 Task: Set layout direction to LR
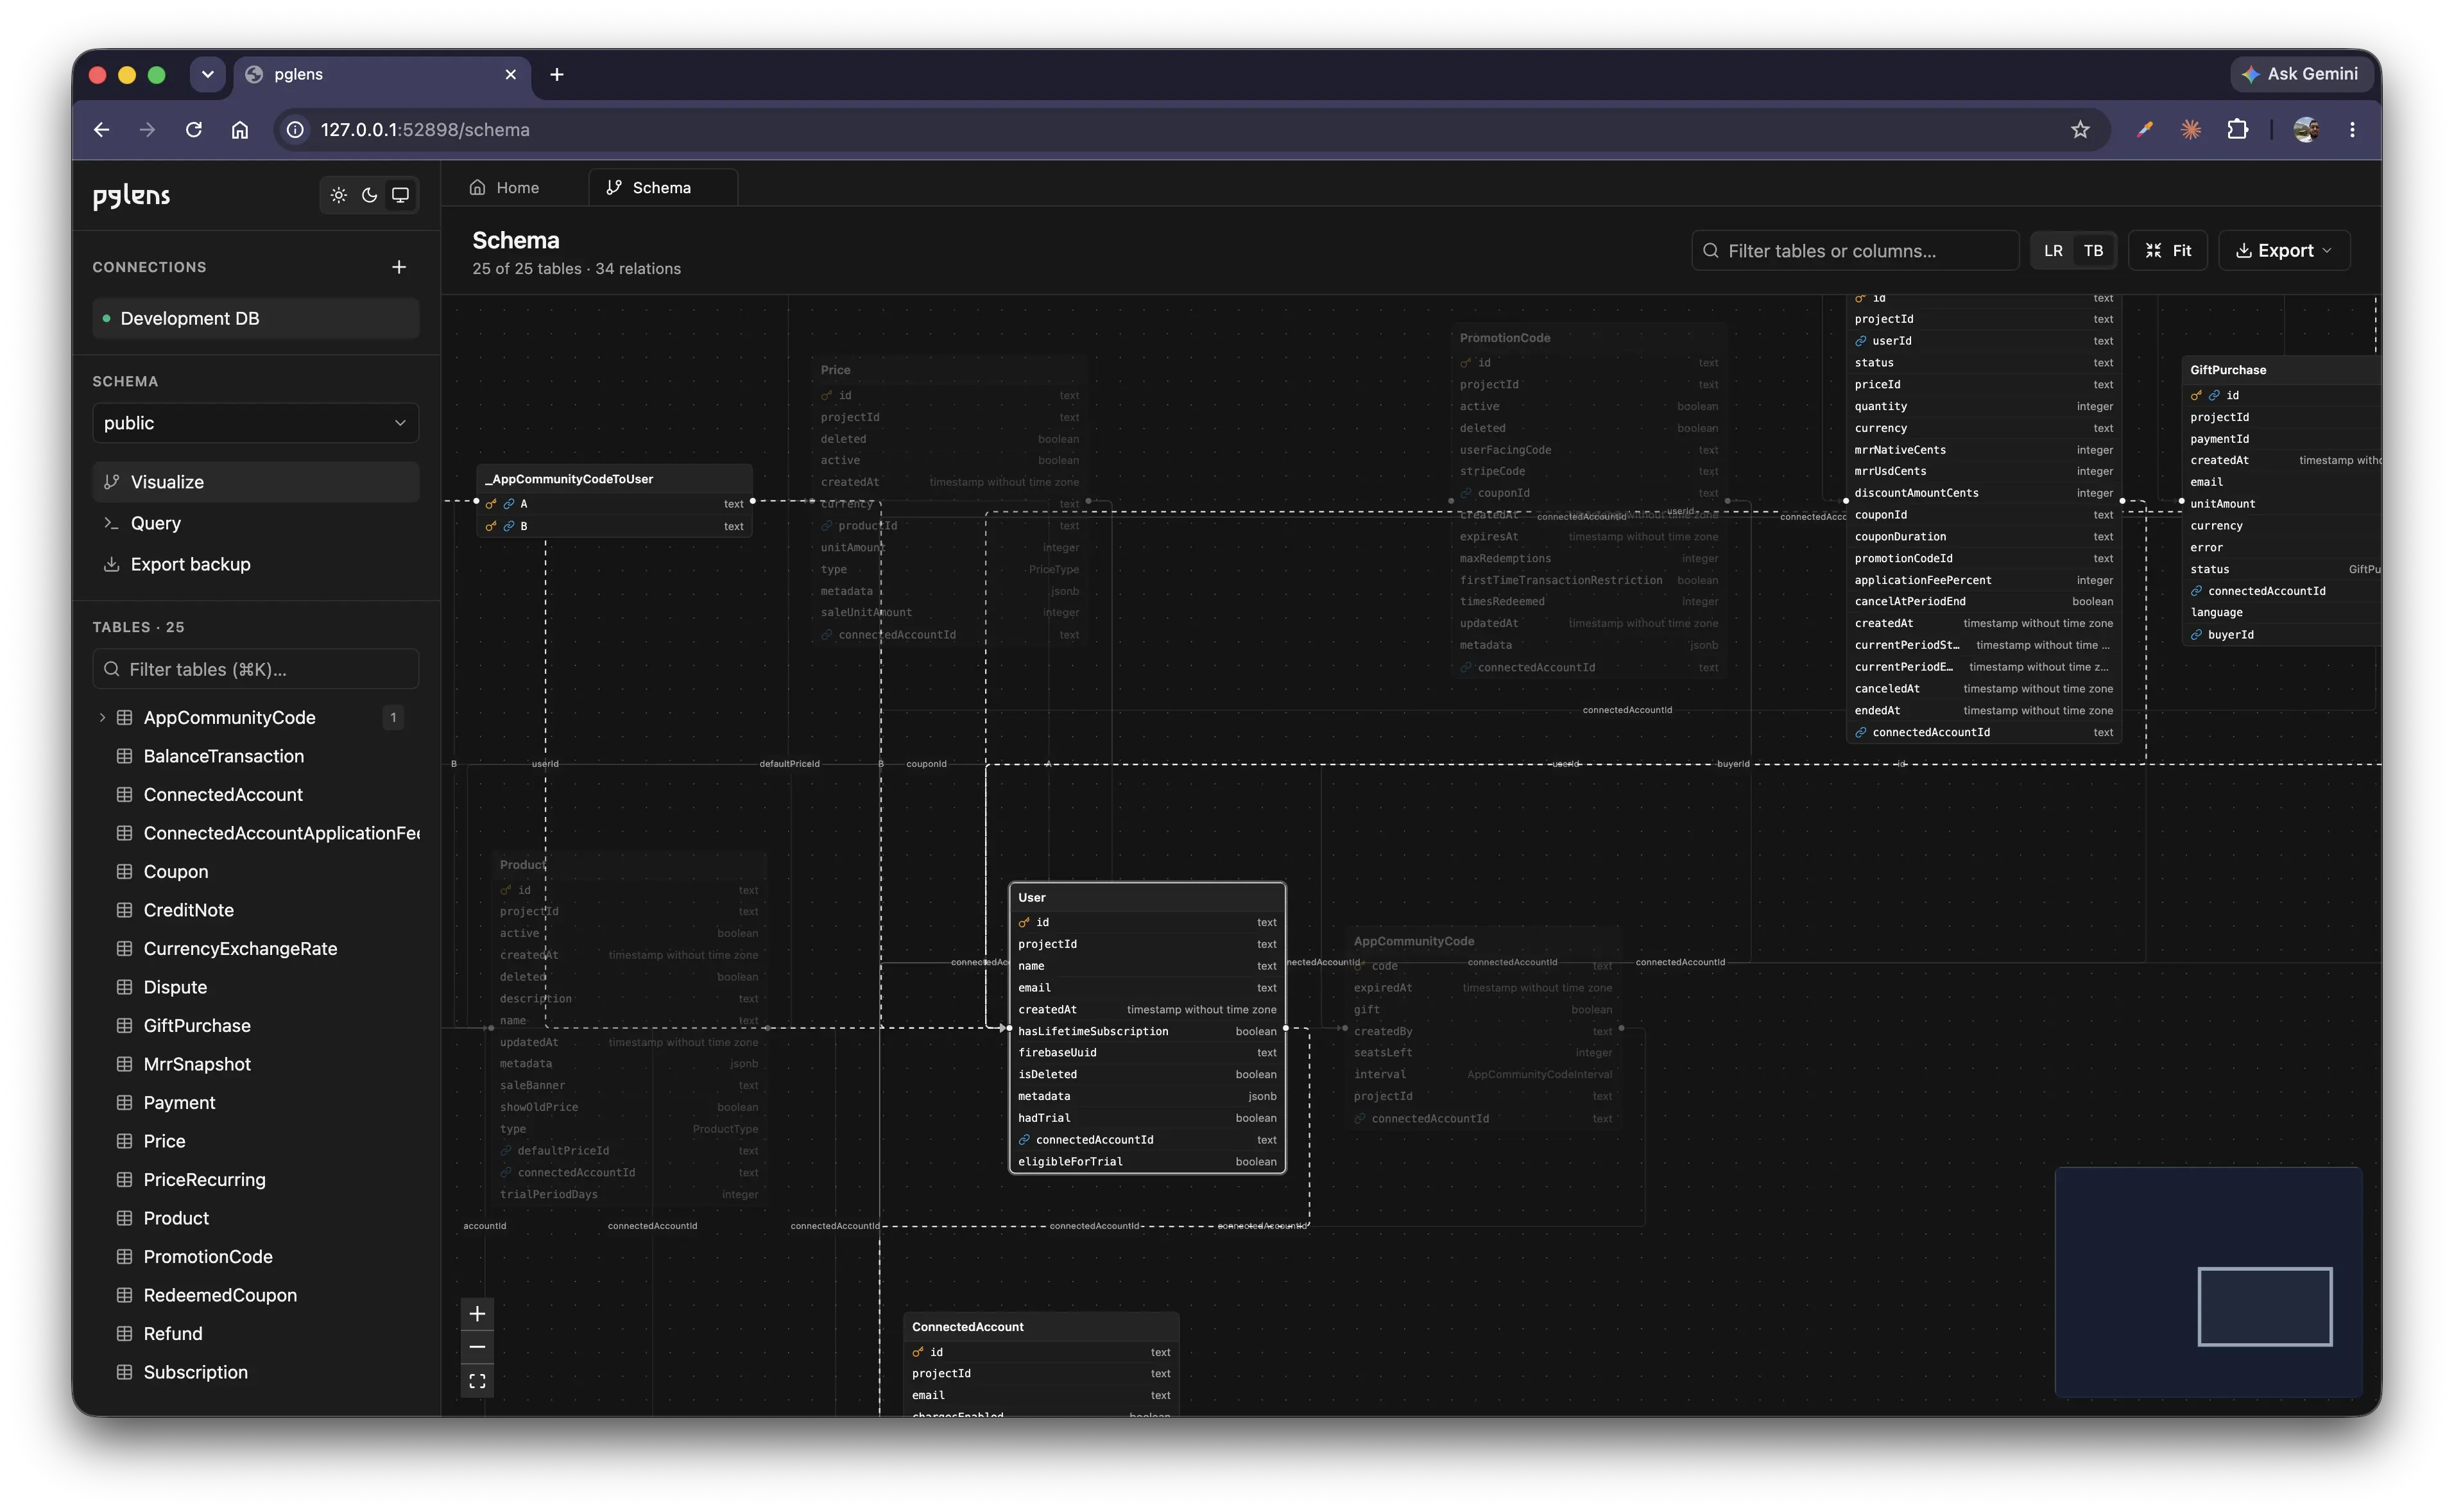coord(2053,251)
